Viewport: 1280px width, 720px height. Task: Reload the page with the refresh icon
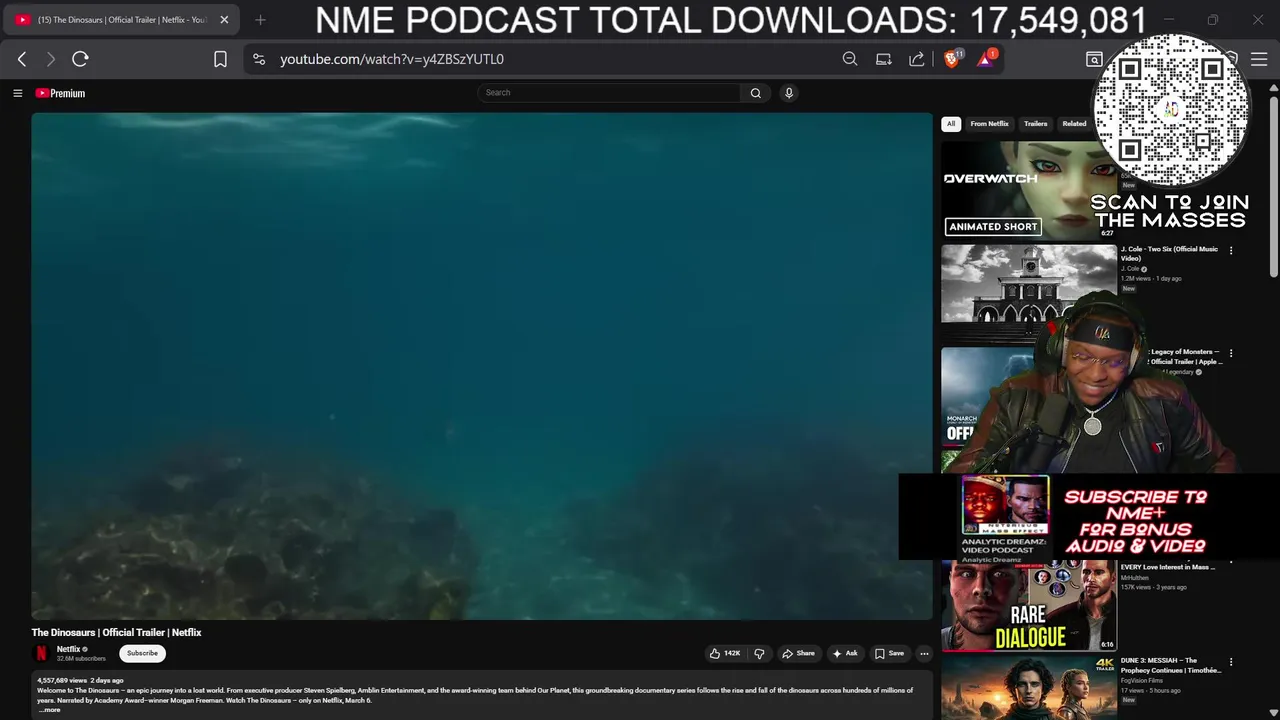[80, 59]
